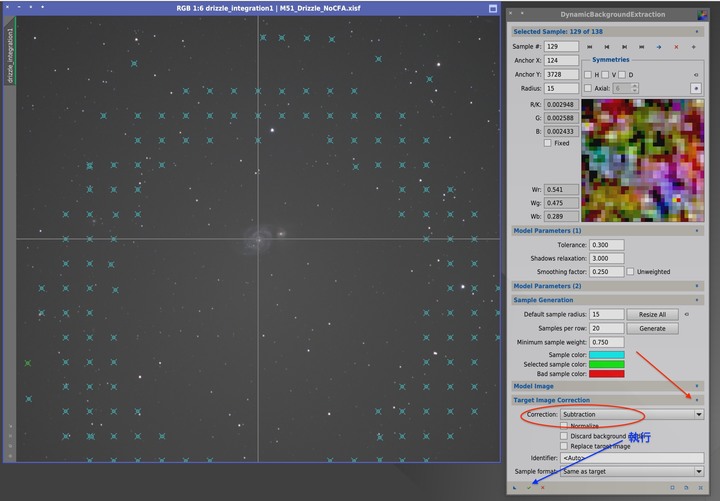Screen dimensions: 720x501
Task: Click the Sample # field
Action: click(561, 47)
